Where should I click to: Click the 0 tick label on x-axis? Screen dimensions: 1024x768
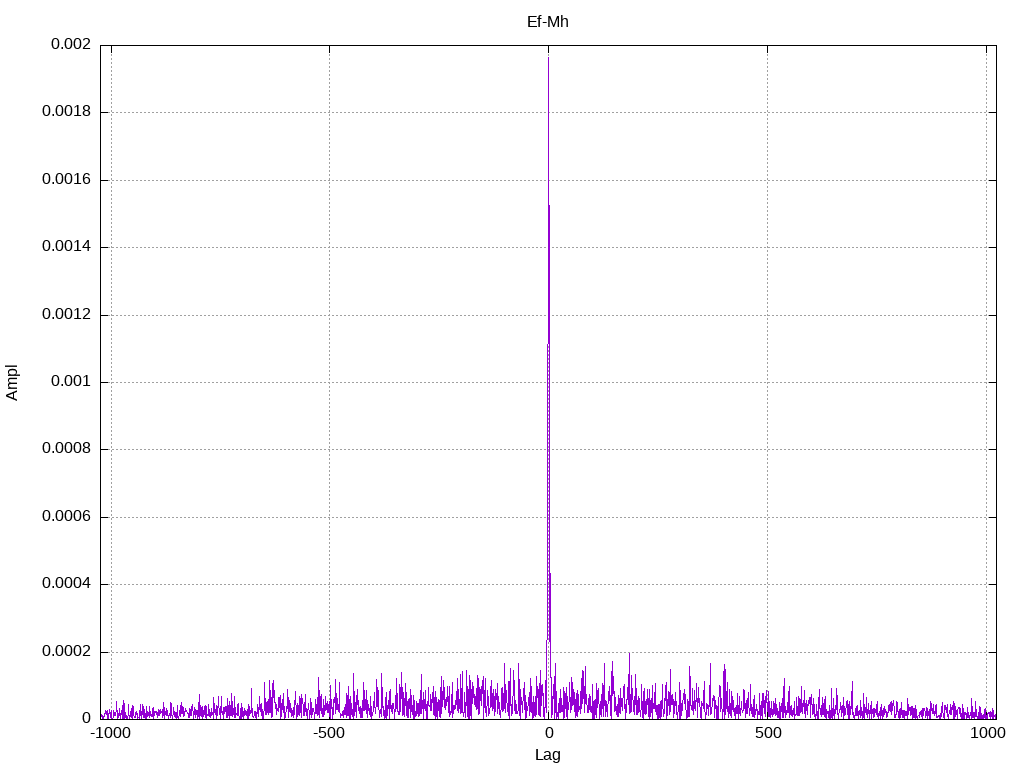point(548,734)
